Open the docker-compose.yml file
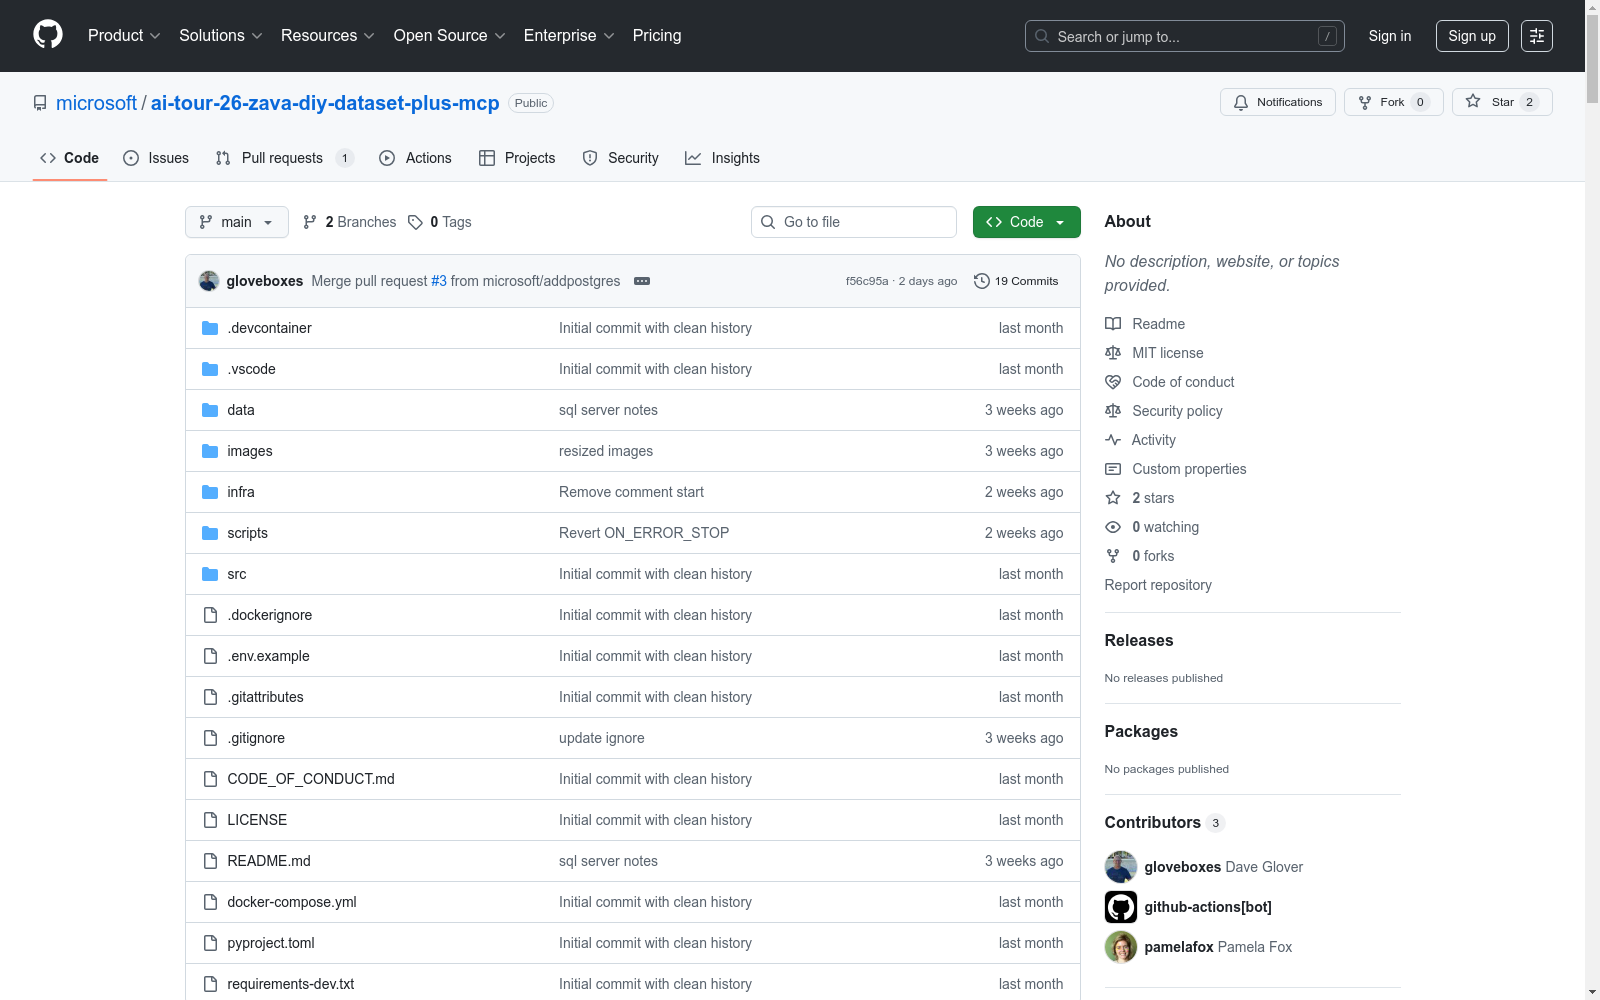Viewport: 1600px width, 1000px height. (x=292, y=902)
